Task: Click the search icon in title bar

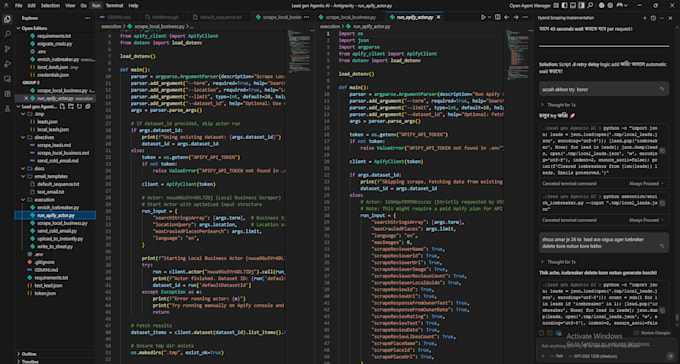Action: (x=591, y=6)
